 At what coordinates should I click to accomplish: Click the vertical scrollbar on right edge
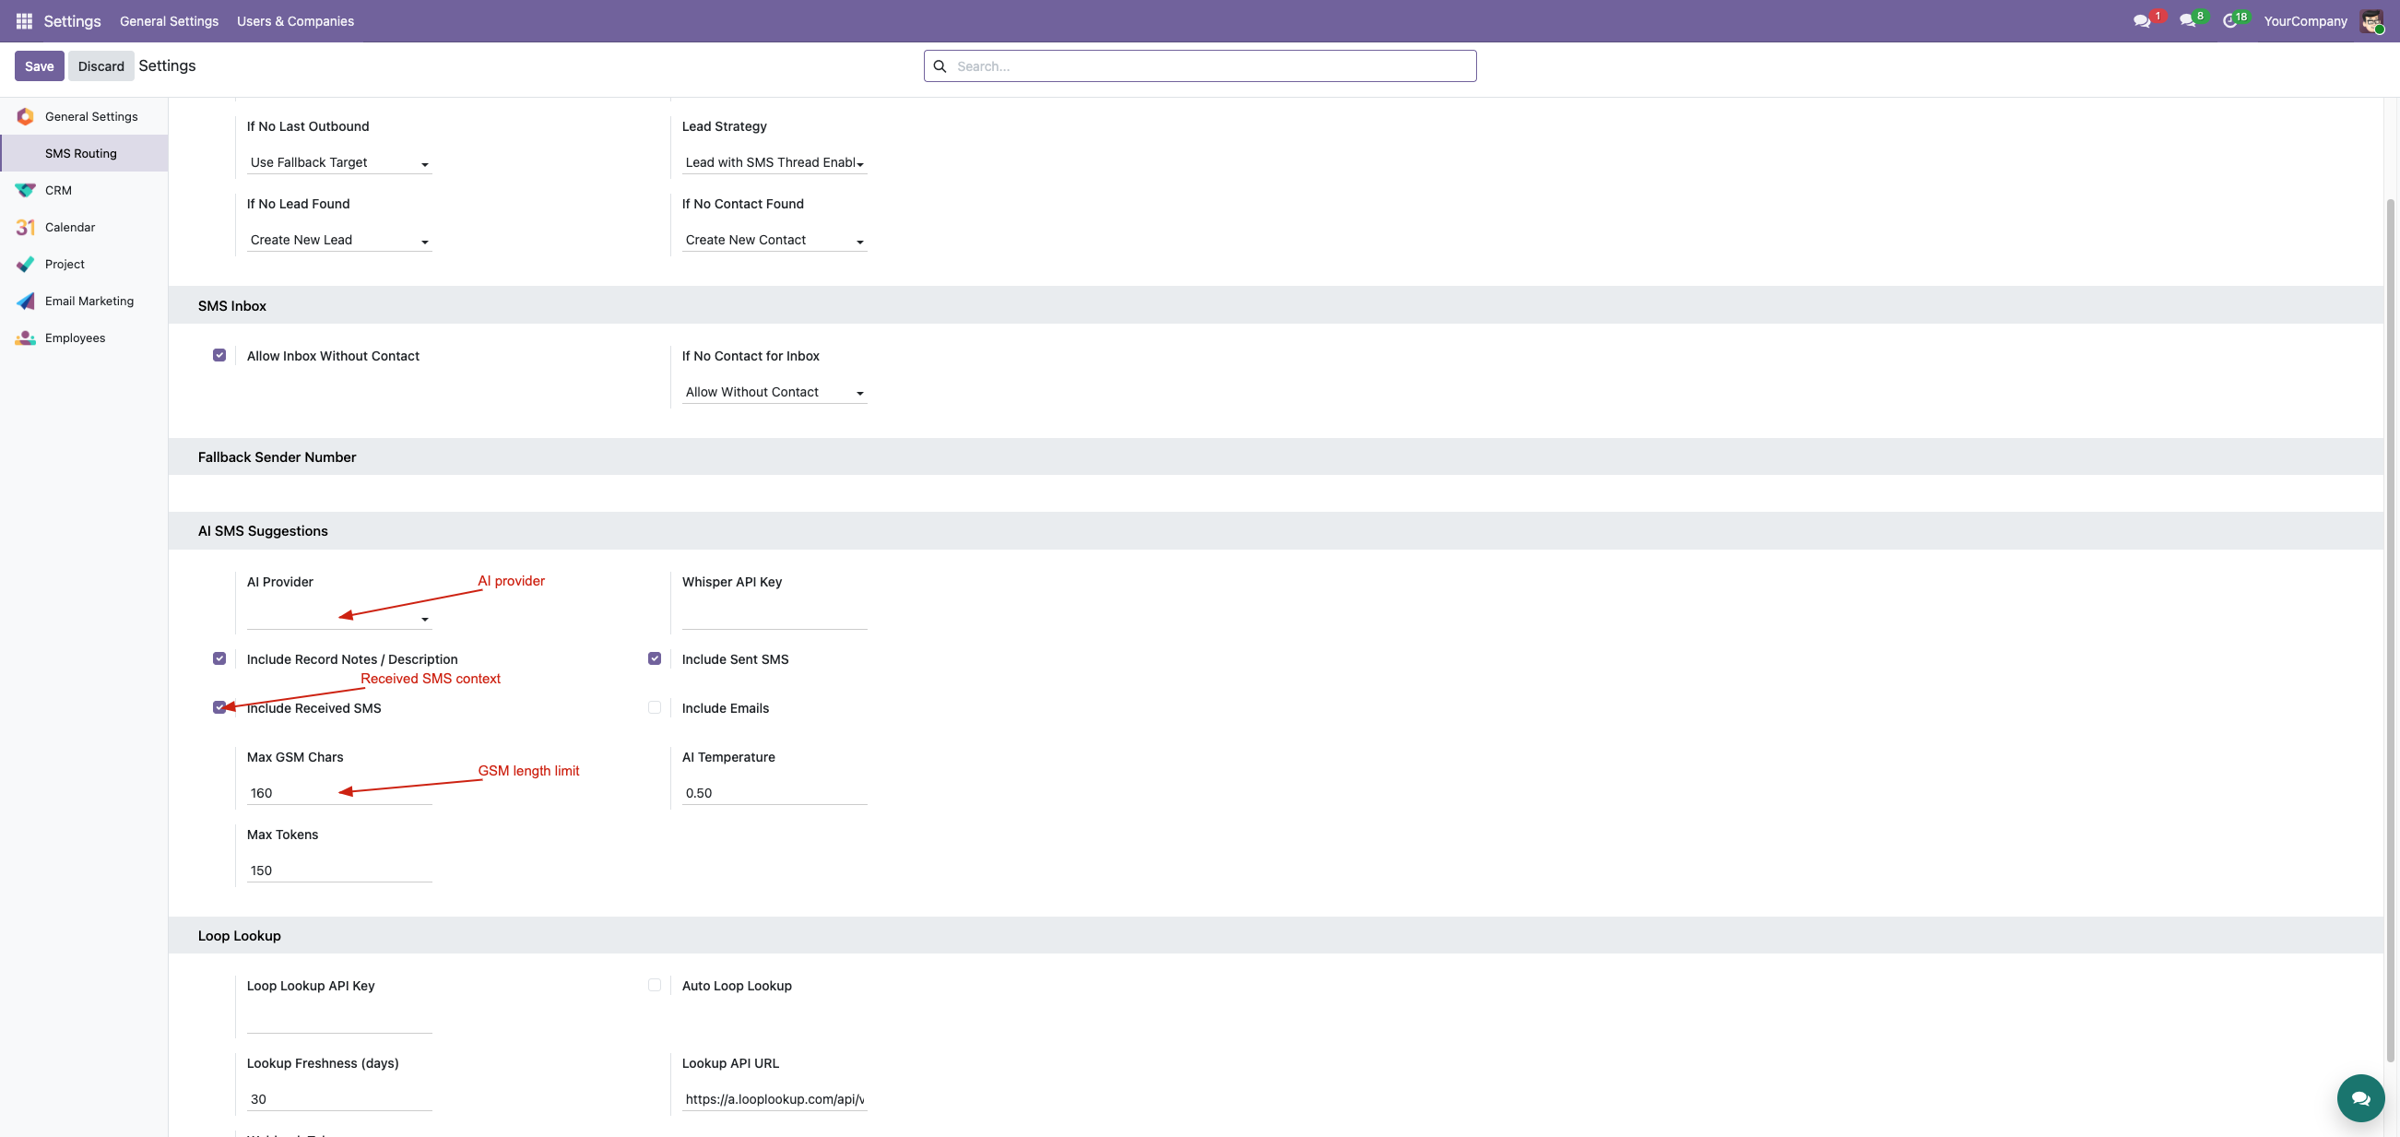[x=2391, y=630]
